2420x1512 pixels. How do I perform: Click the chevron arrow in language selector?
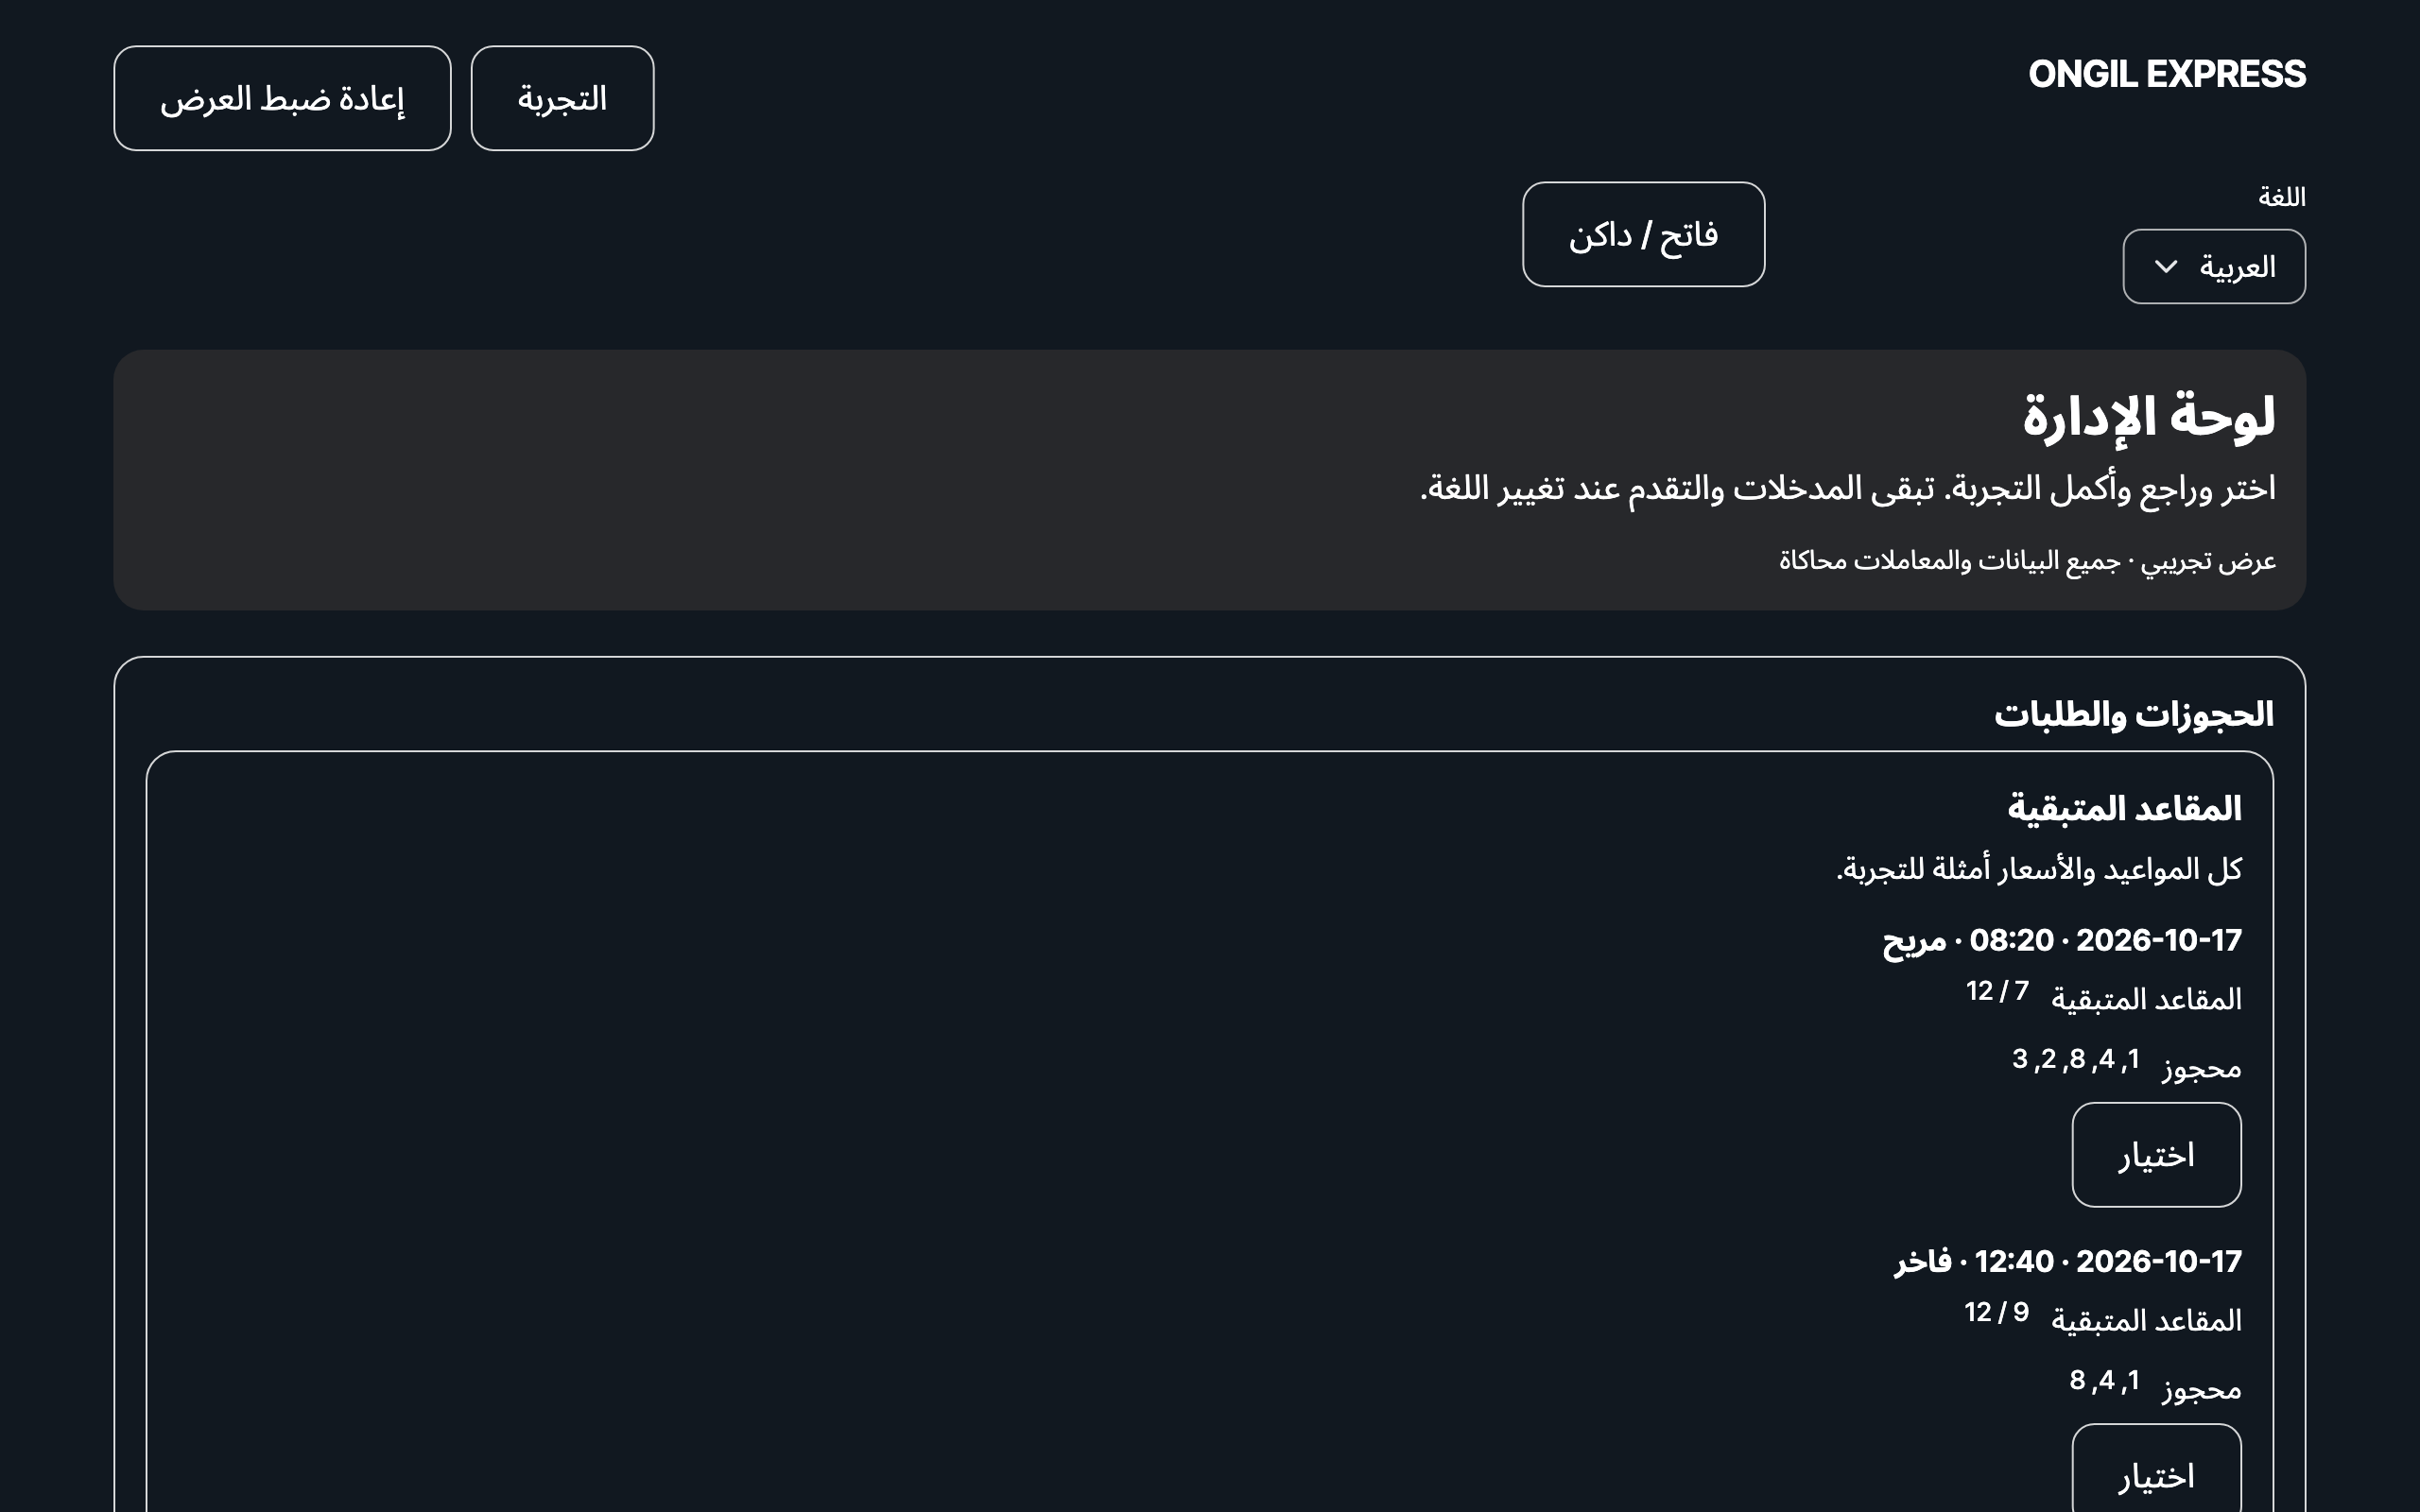pyautogui.click(x=2165, y=267)
